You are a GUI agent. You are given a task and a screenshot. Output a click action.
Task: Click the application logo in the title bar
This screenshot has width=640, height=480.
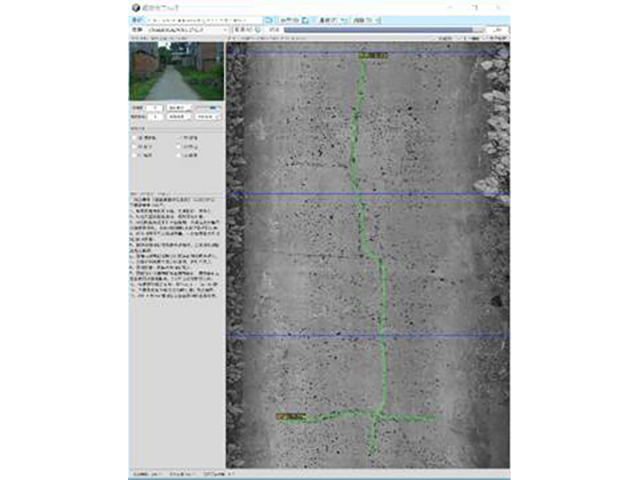click(135, 6)
